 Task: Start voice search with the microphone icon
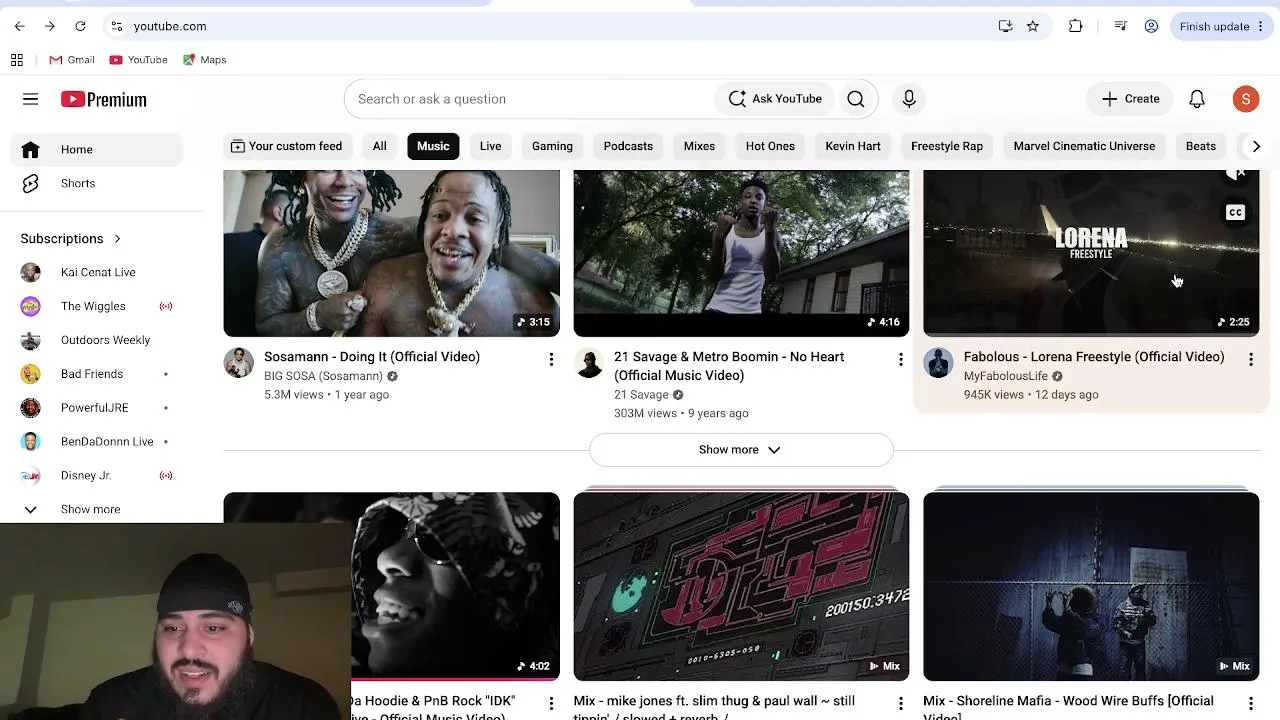point(909,99)
